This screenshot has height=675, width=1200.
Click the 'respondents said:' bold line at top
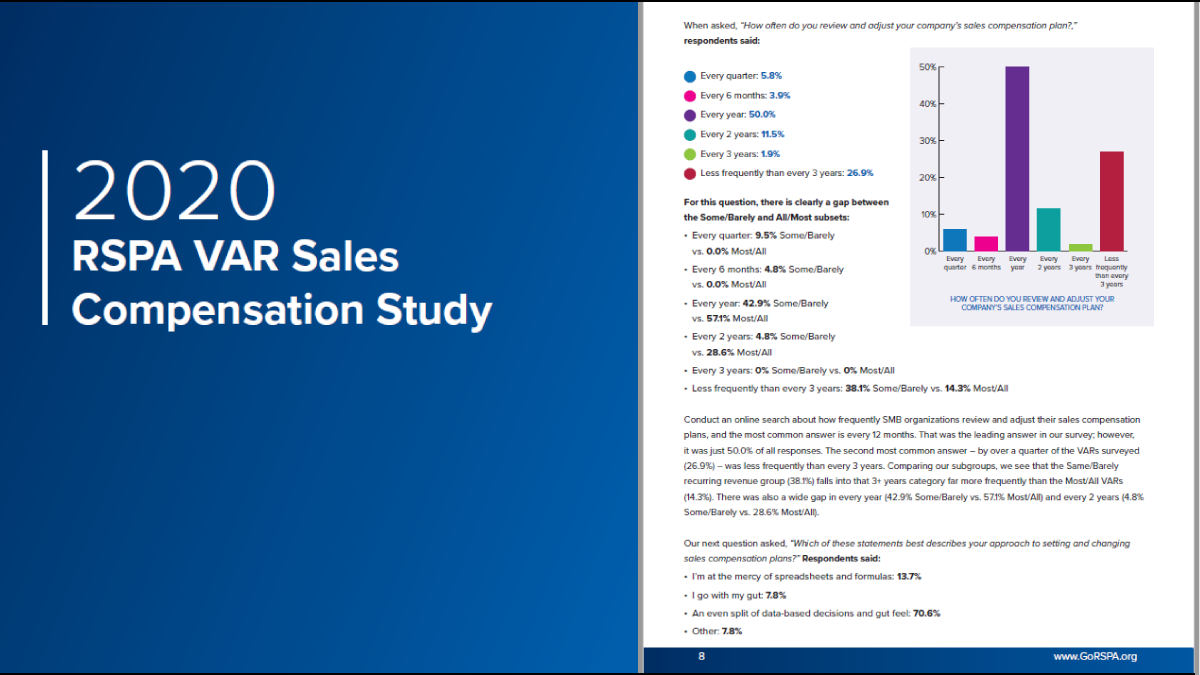tap(722, 41)
